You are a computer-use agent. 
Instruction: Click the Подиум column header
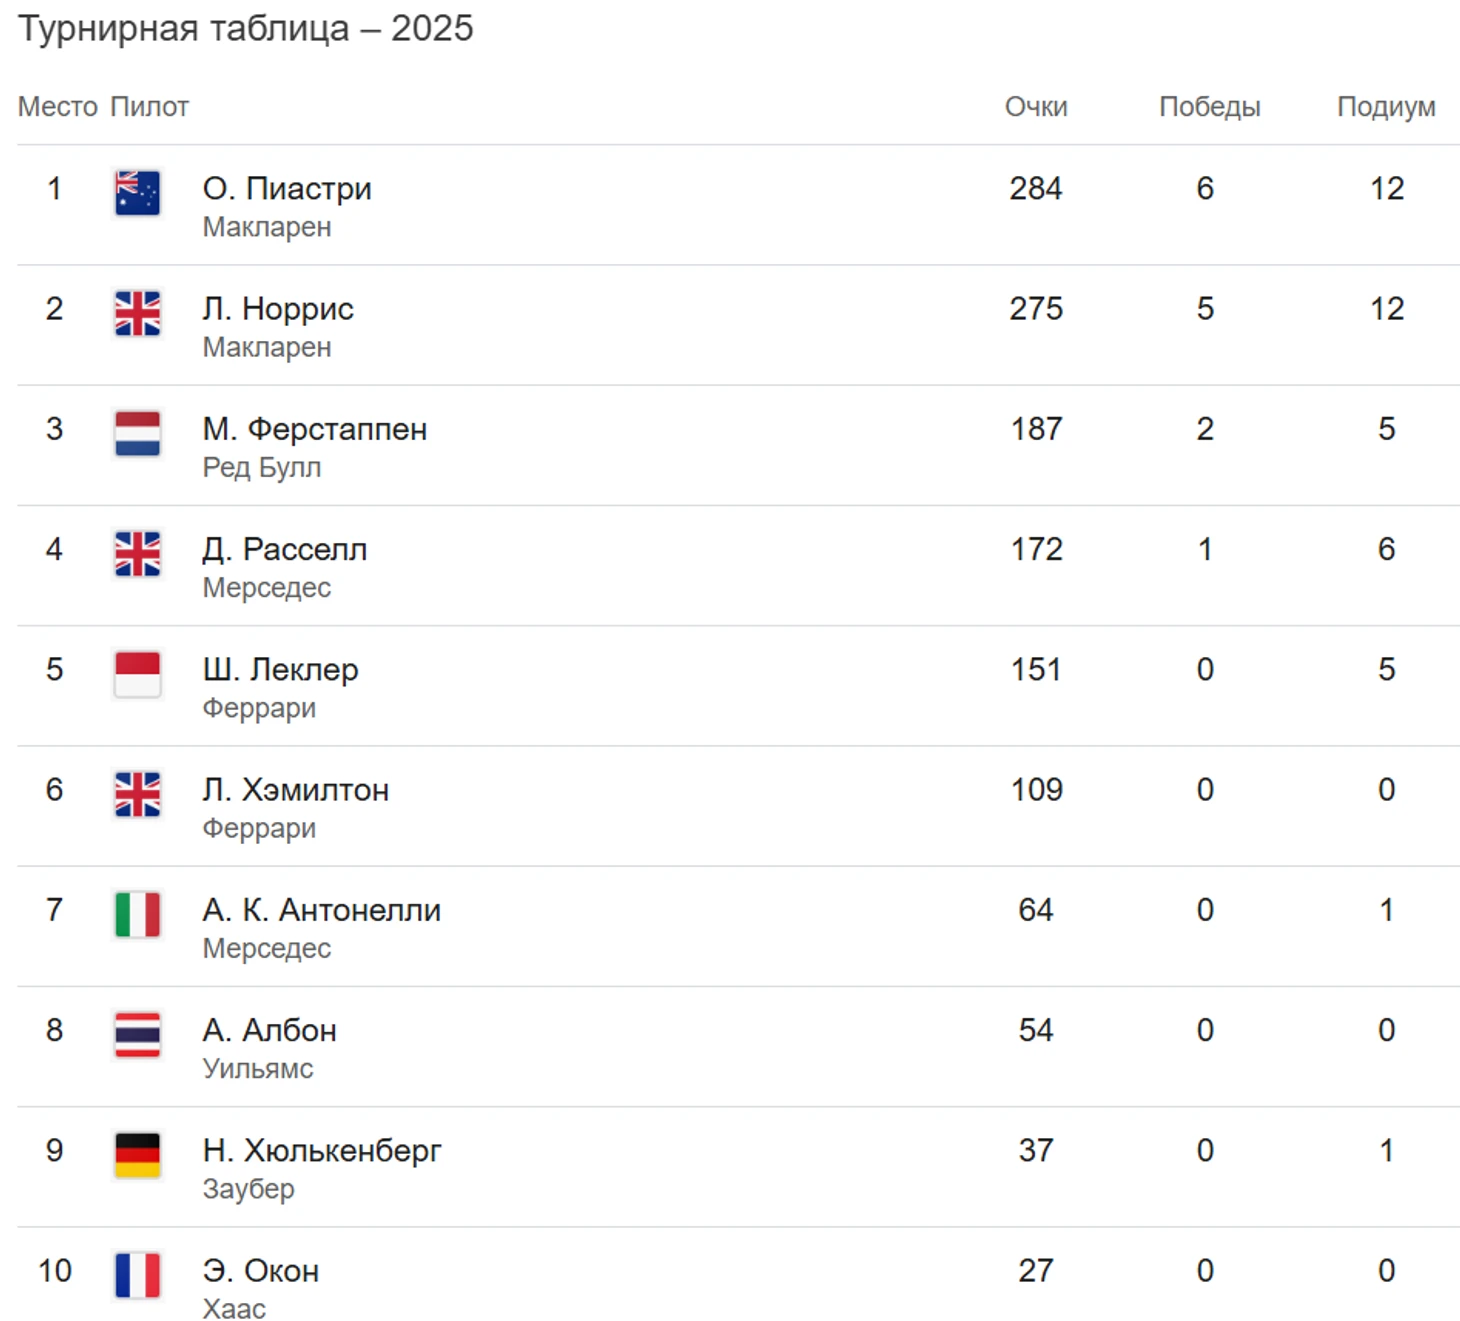[1386, 107]
